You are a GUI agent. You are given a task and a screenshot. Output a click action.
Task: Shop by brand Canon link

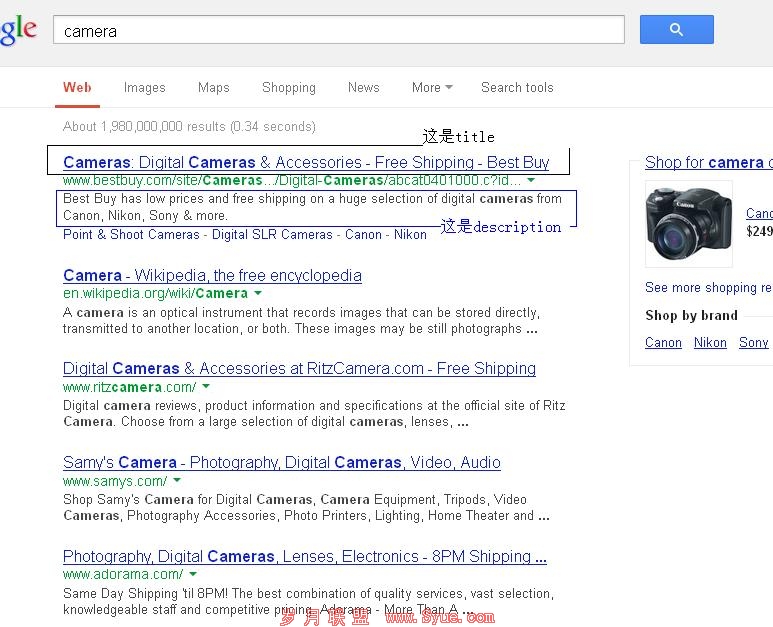tap(663, 342)
